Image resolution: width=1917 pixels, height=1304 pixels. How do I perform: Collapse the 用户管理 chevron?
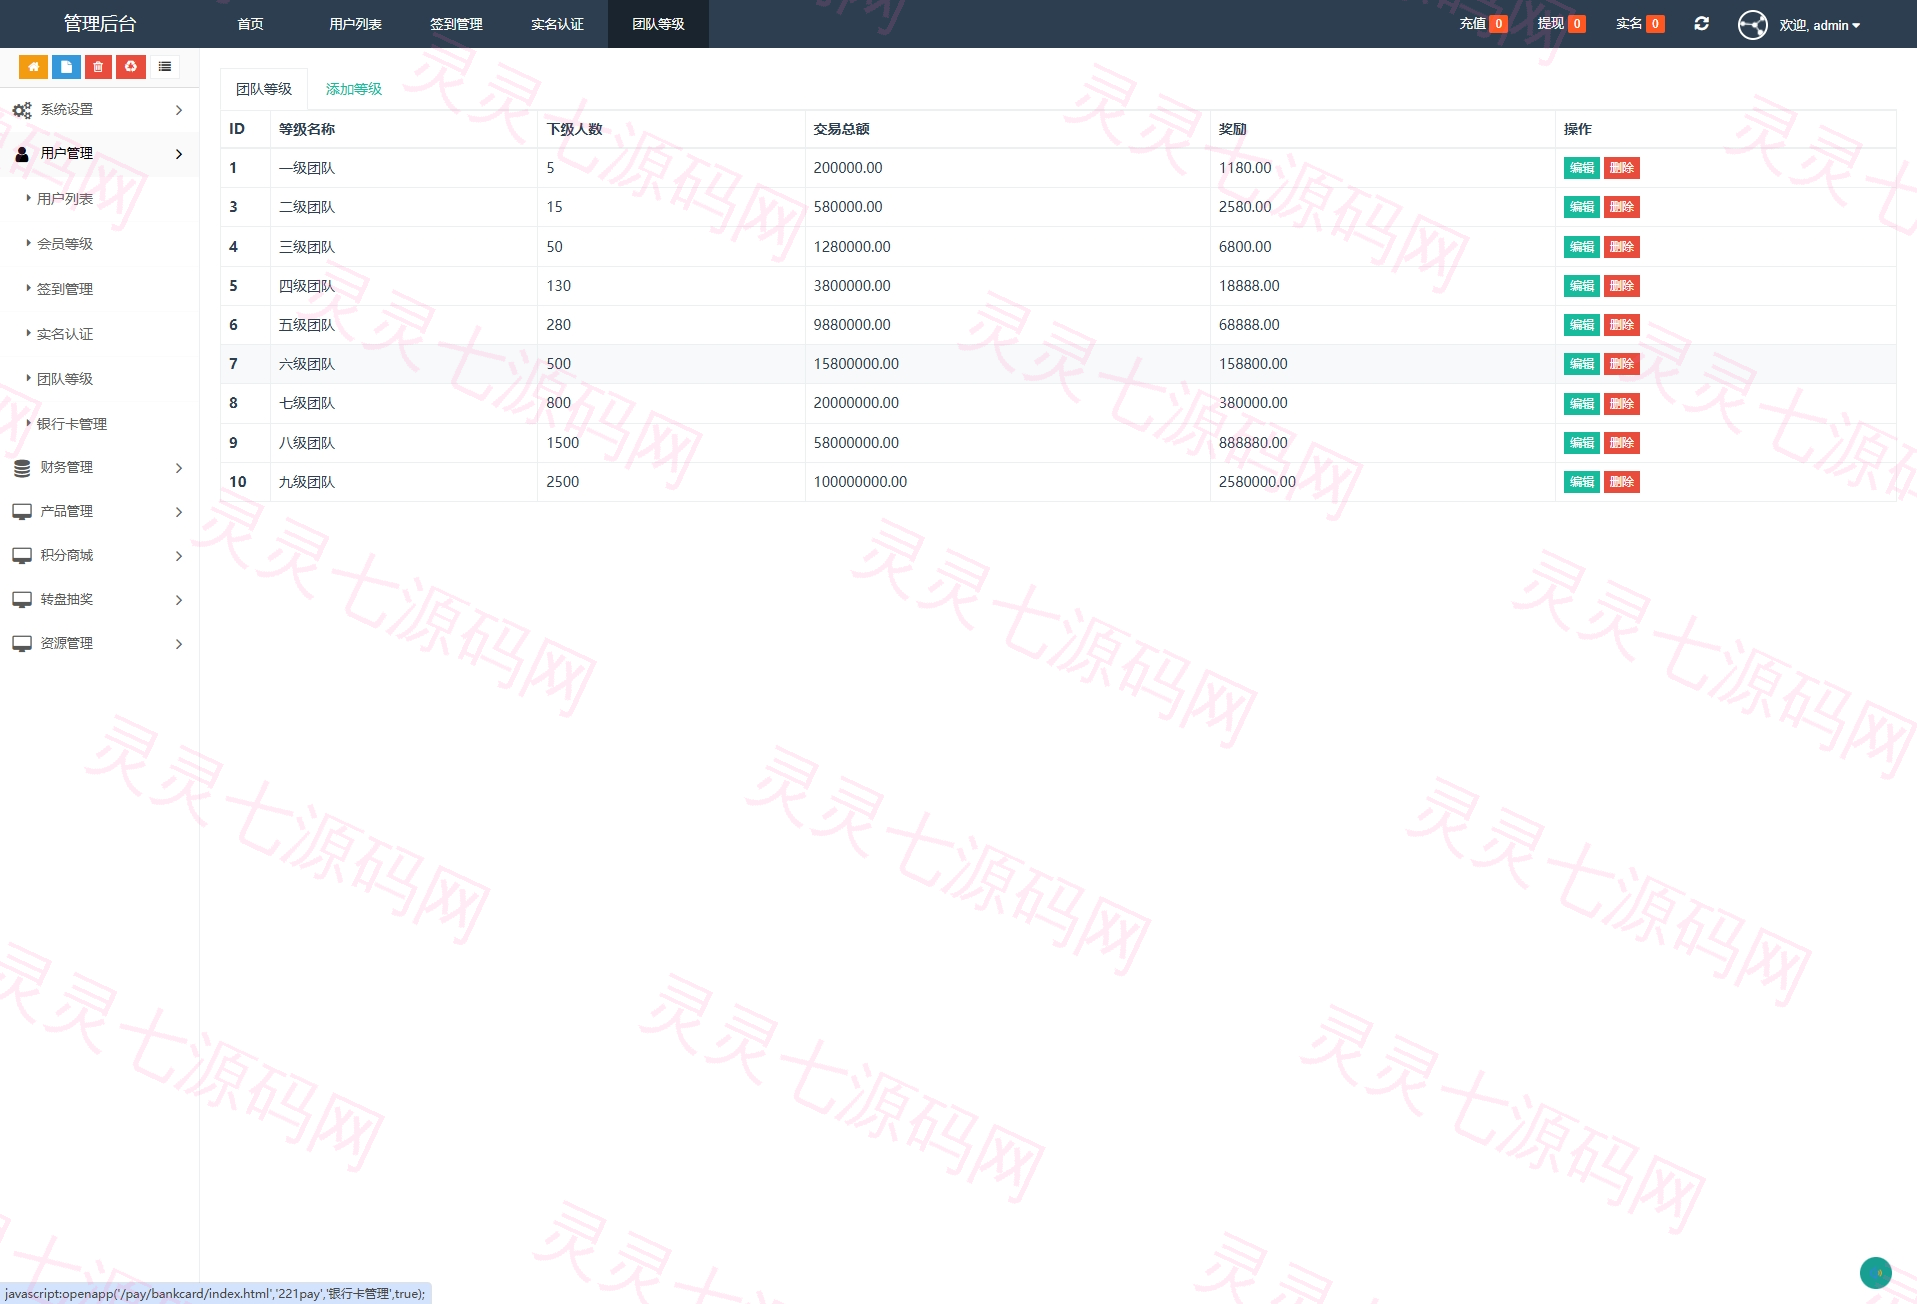click(x=179, y=154)
